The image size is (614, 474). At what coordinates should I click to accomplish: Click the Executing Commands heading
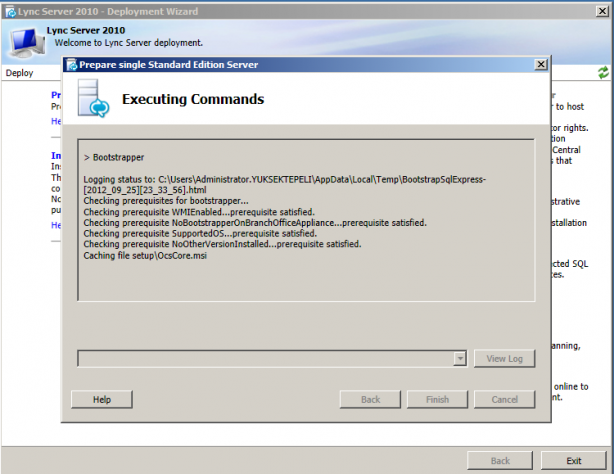click(x=193, y=99)
